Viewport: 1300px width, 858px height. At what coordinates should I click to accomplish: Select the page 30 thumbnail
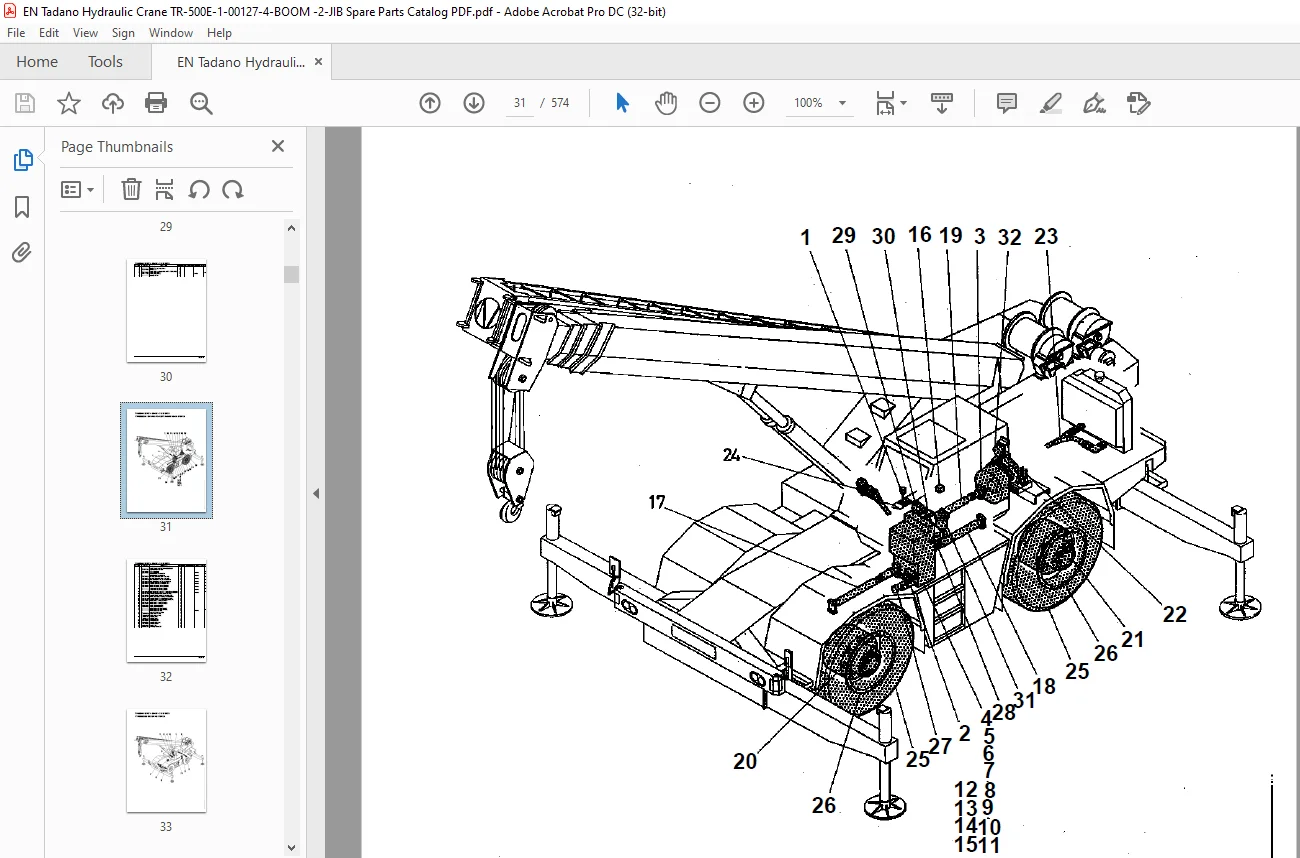166,311
